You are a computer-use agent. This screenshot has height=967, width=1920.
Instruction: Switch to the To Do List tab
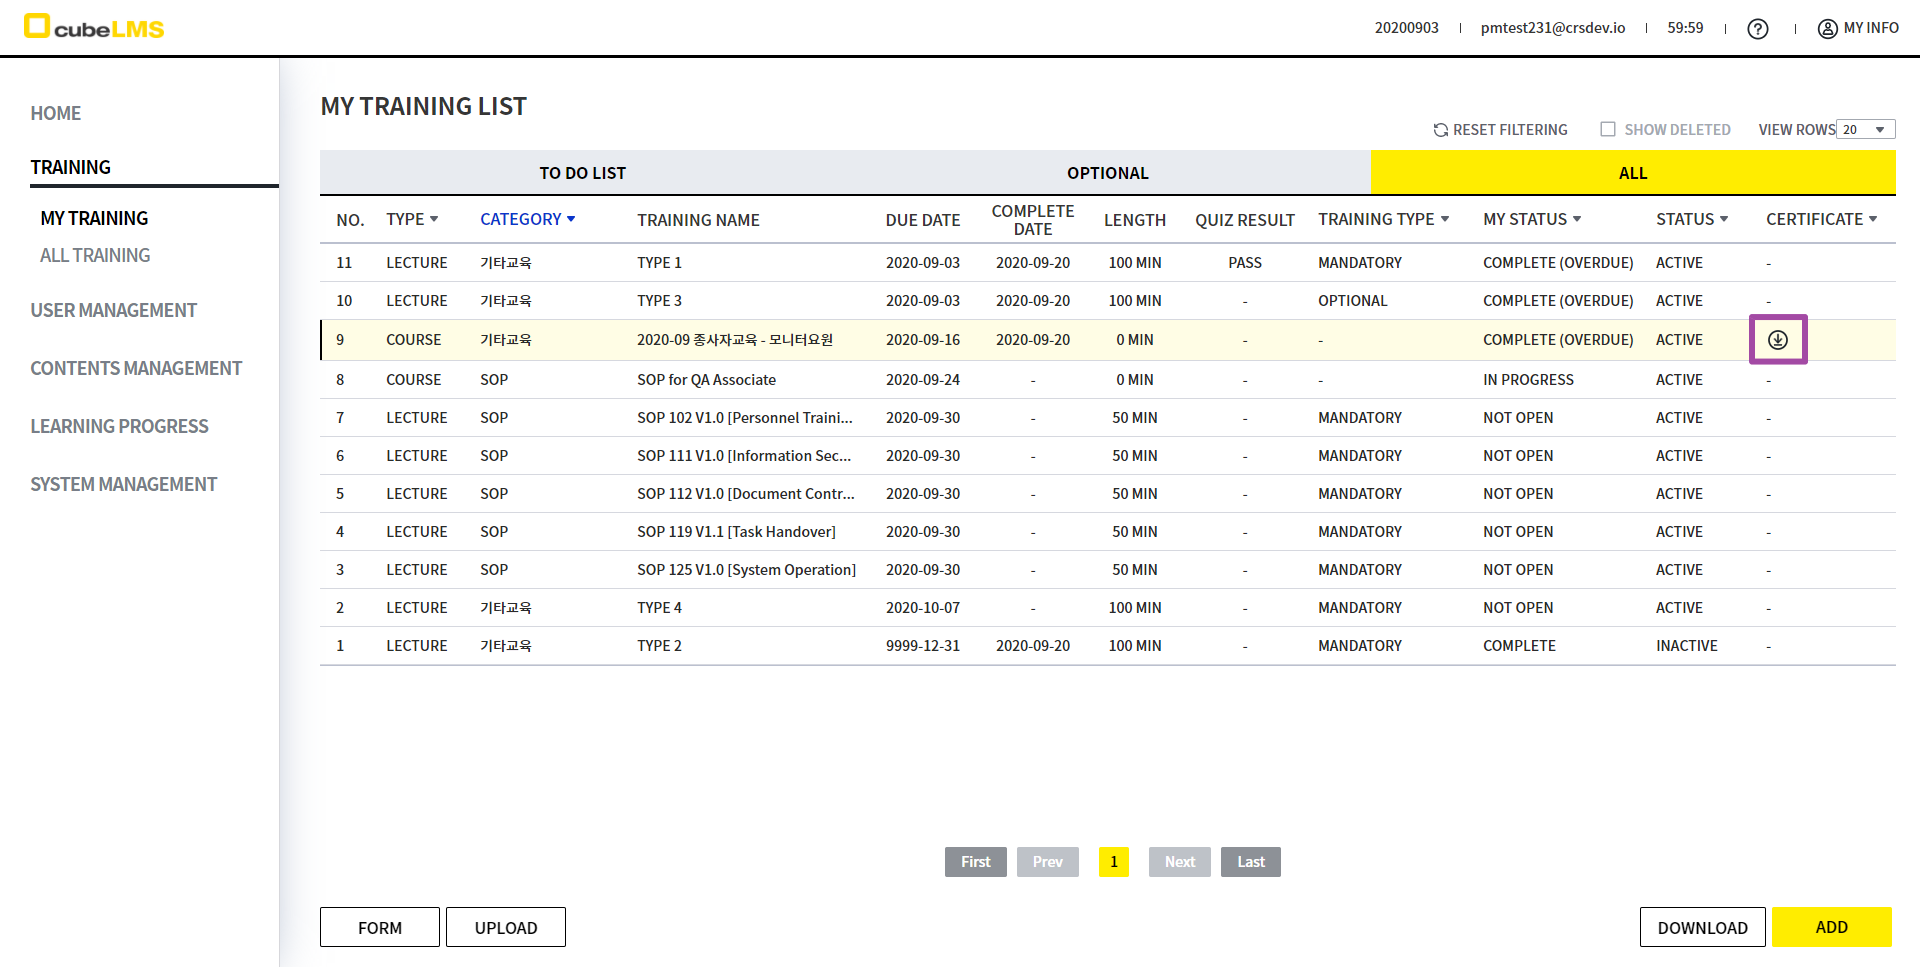coord(582,173)
